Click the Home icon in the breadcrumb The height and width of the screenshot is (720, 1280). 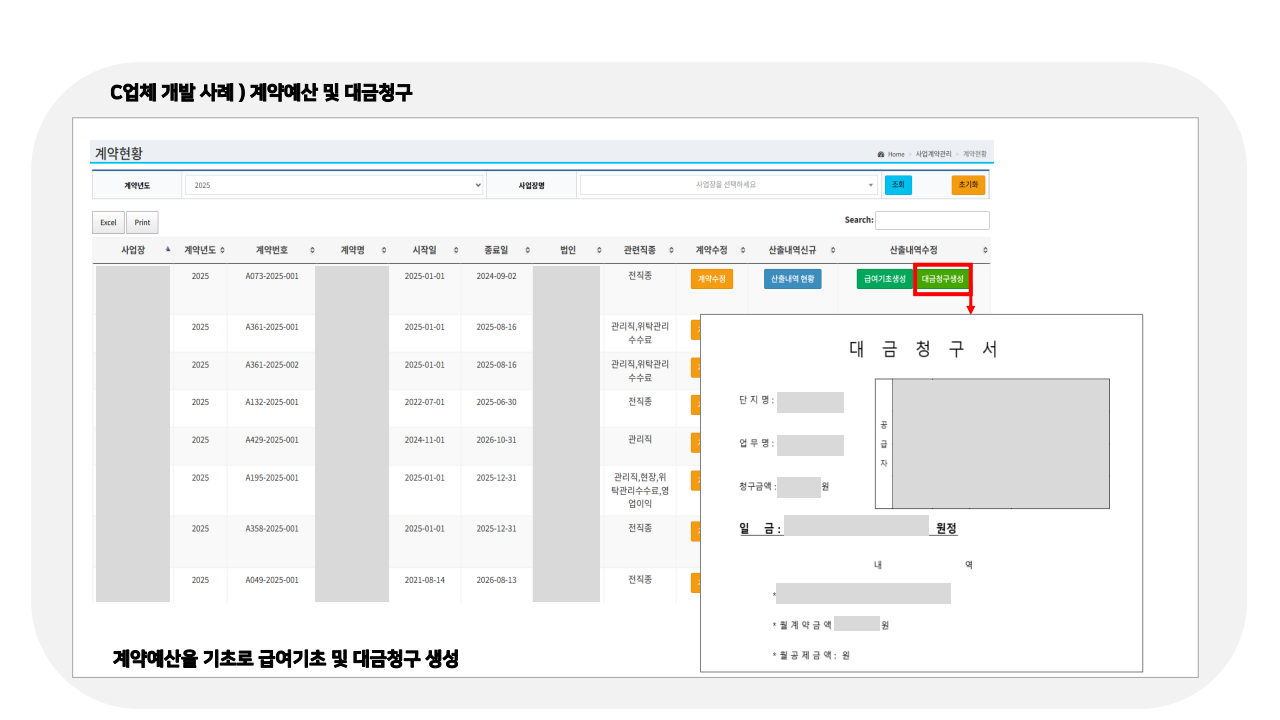pyautogui.click(x=881, y=154)
